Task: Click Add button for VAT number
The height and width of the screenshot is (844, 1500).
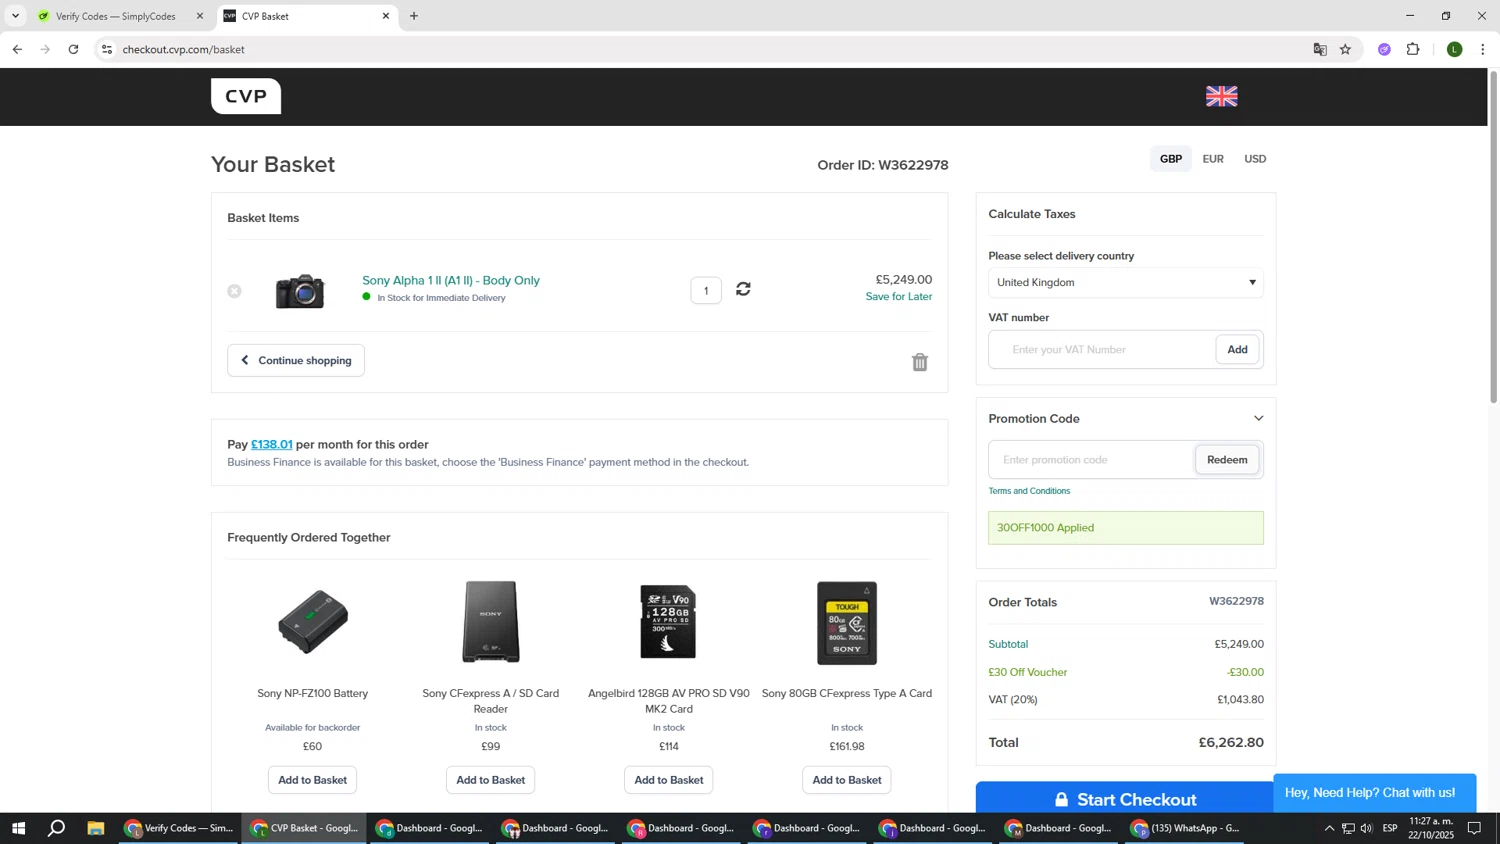Action: (x=1238, y=350)
